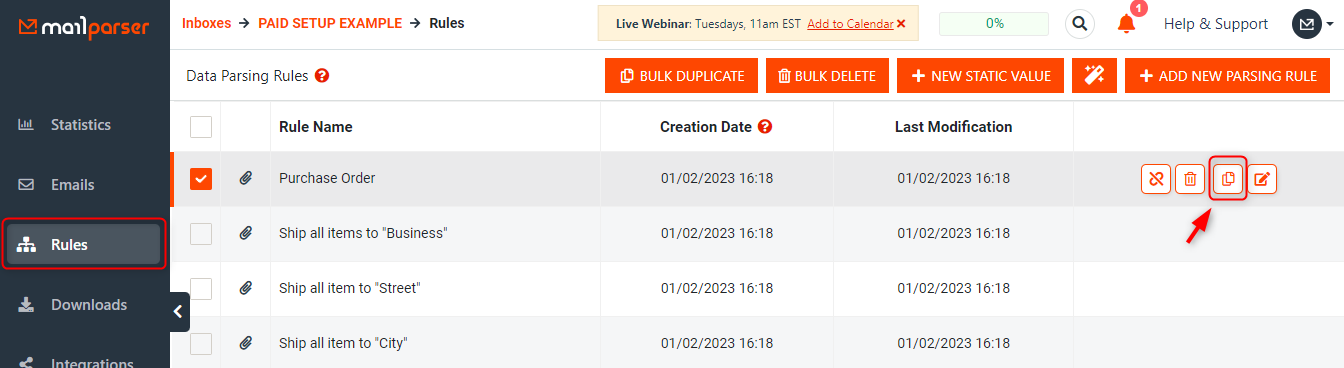
Task: Uncheck the Purchase Order rule checkbox
Action: click(201, 179)
